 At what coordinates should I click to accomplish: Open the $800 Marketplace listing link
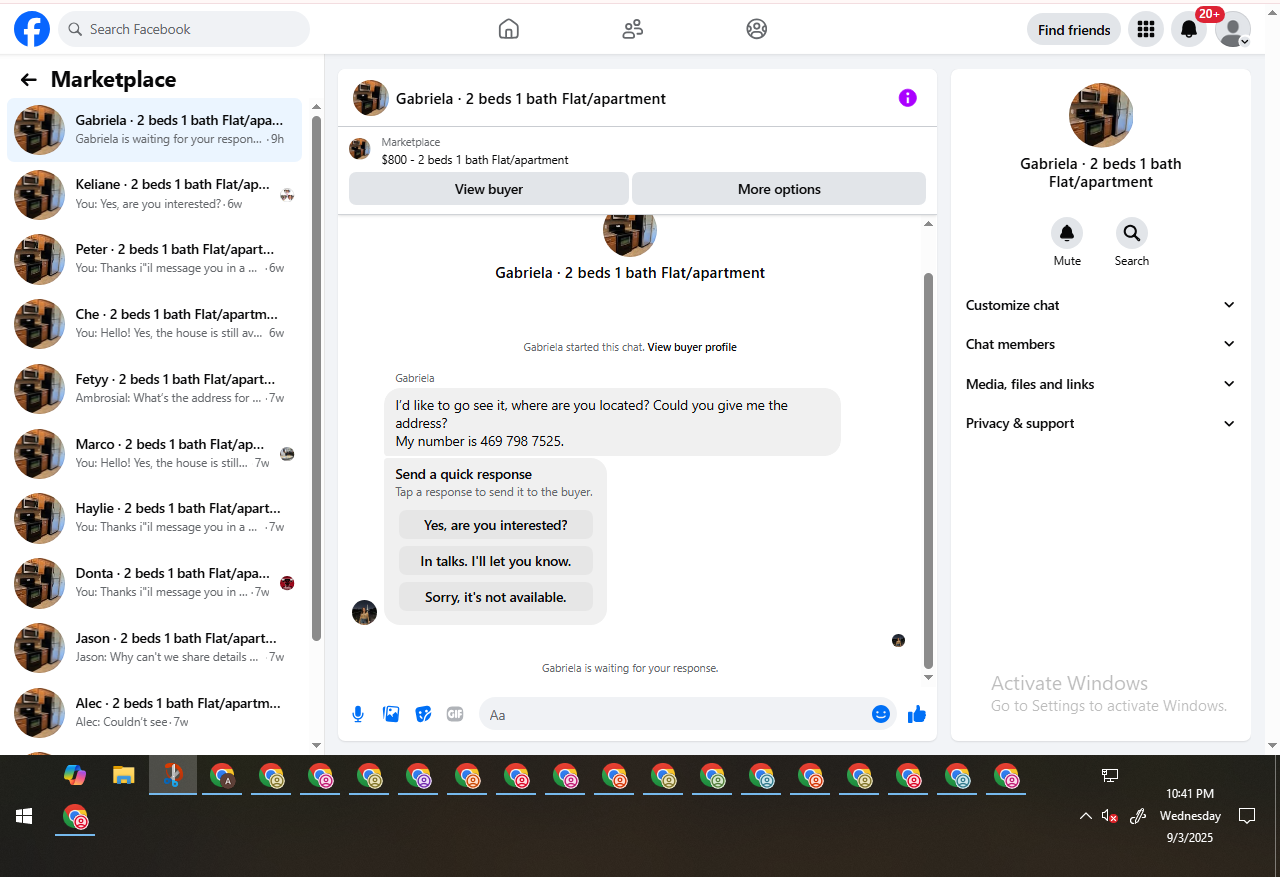pos(475,160)
